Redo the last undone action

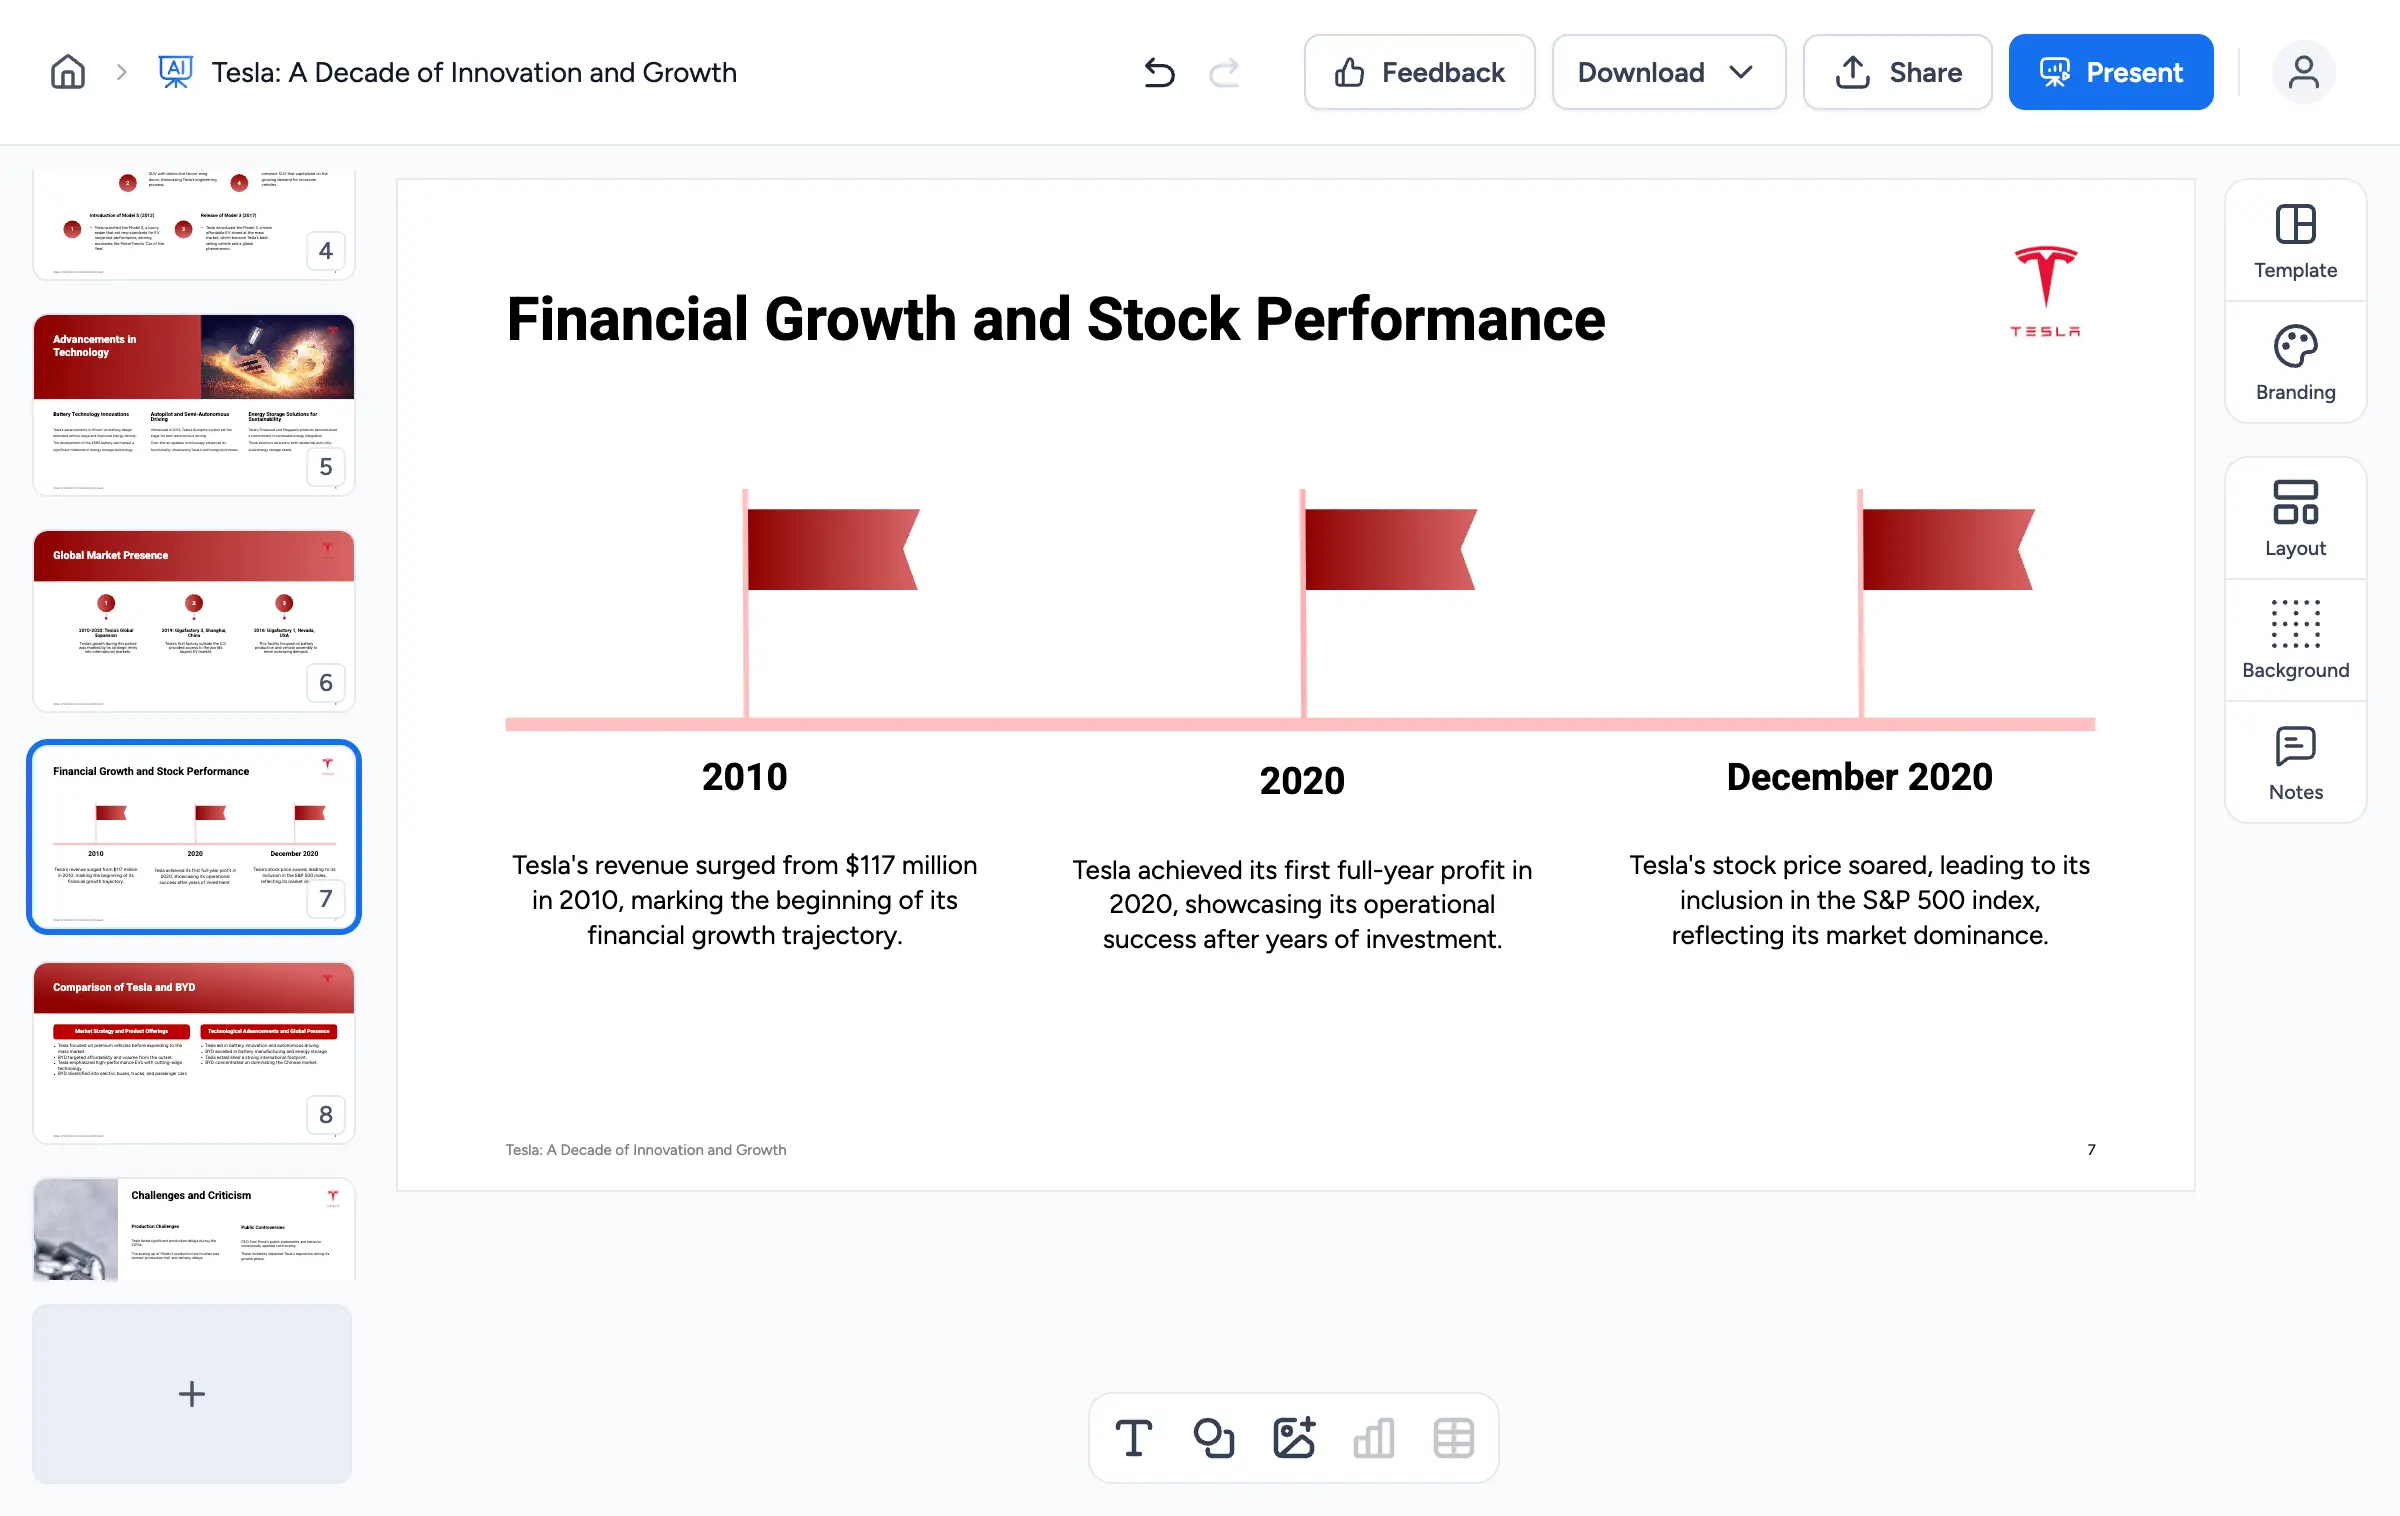click(1224, 72)
